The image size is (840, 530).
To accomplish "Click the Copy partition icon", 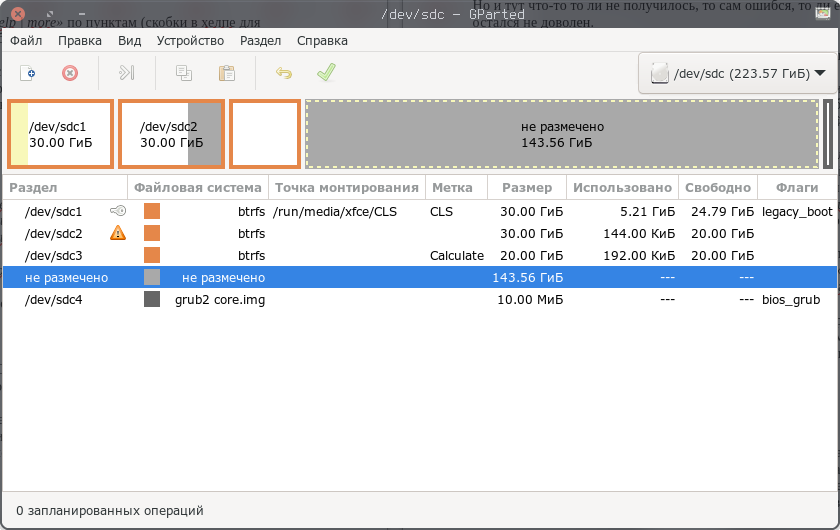I will coord(184,73).
